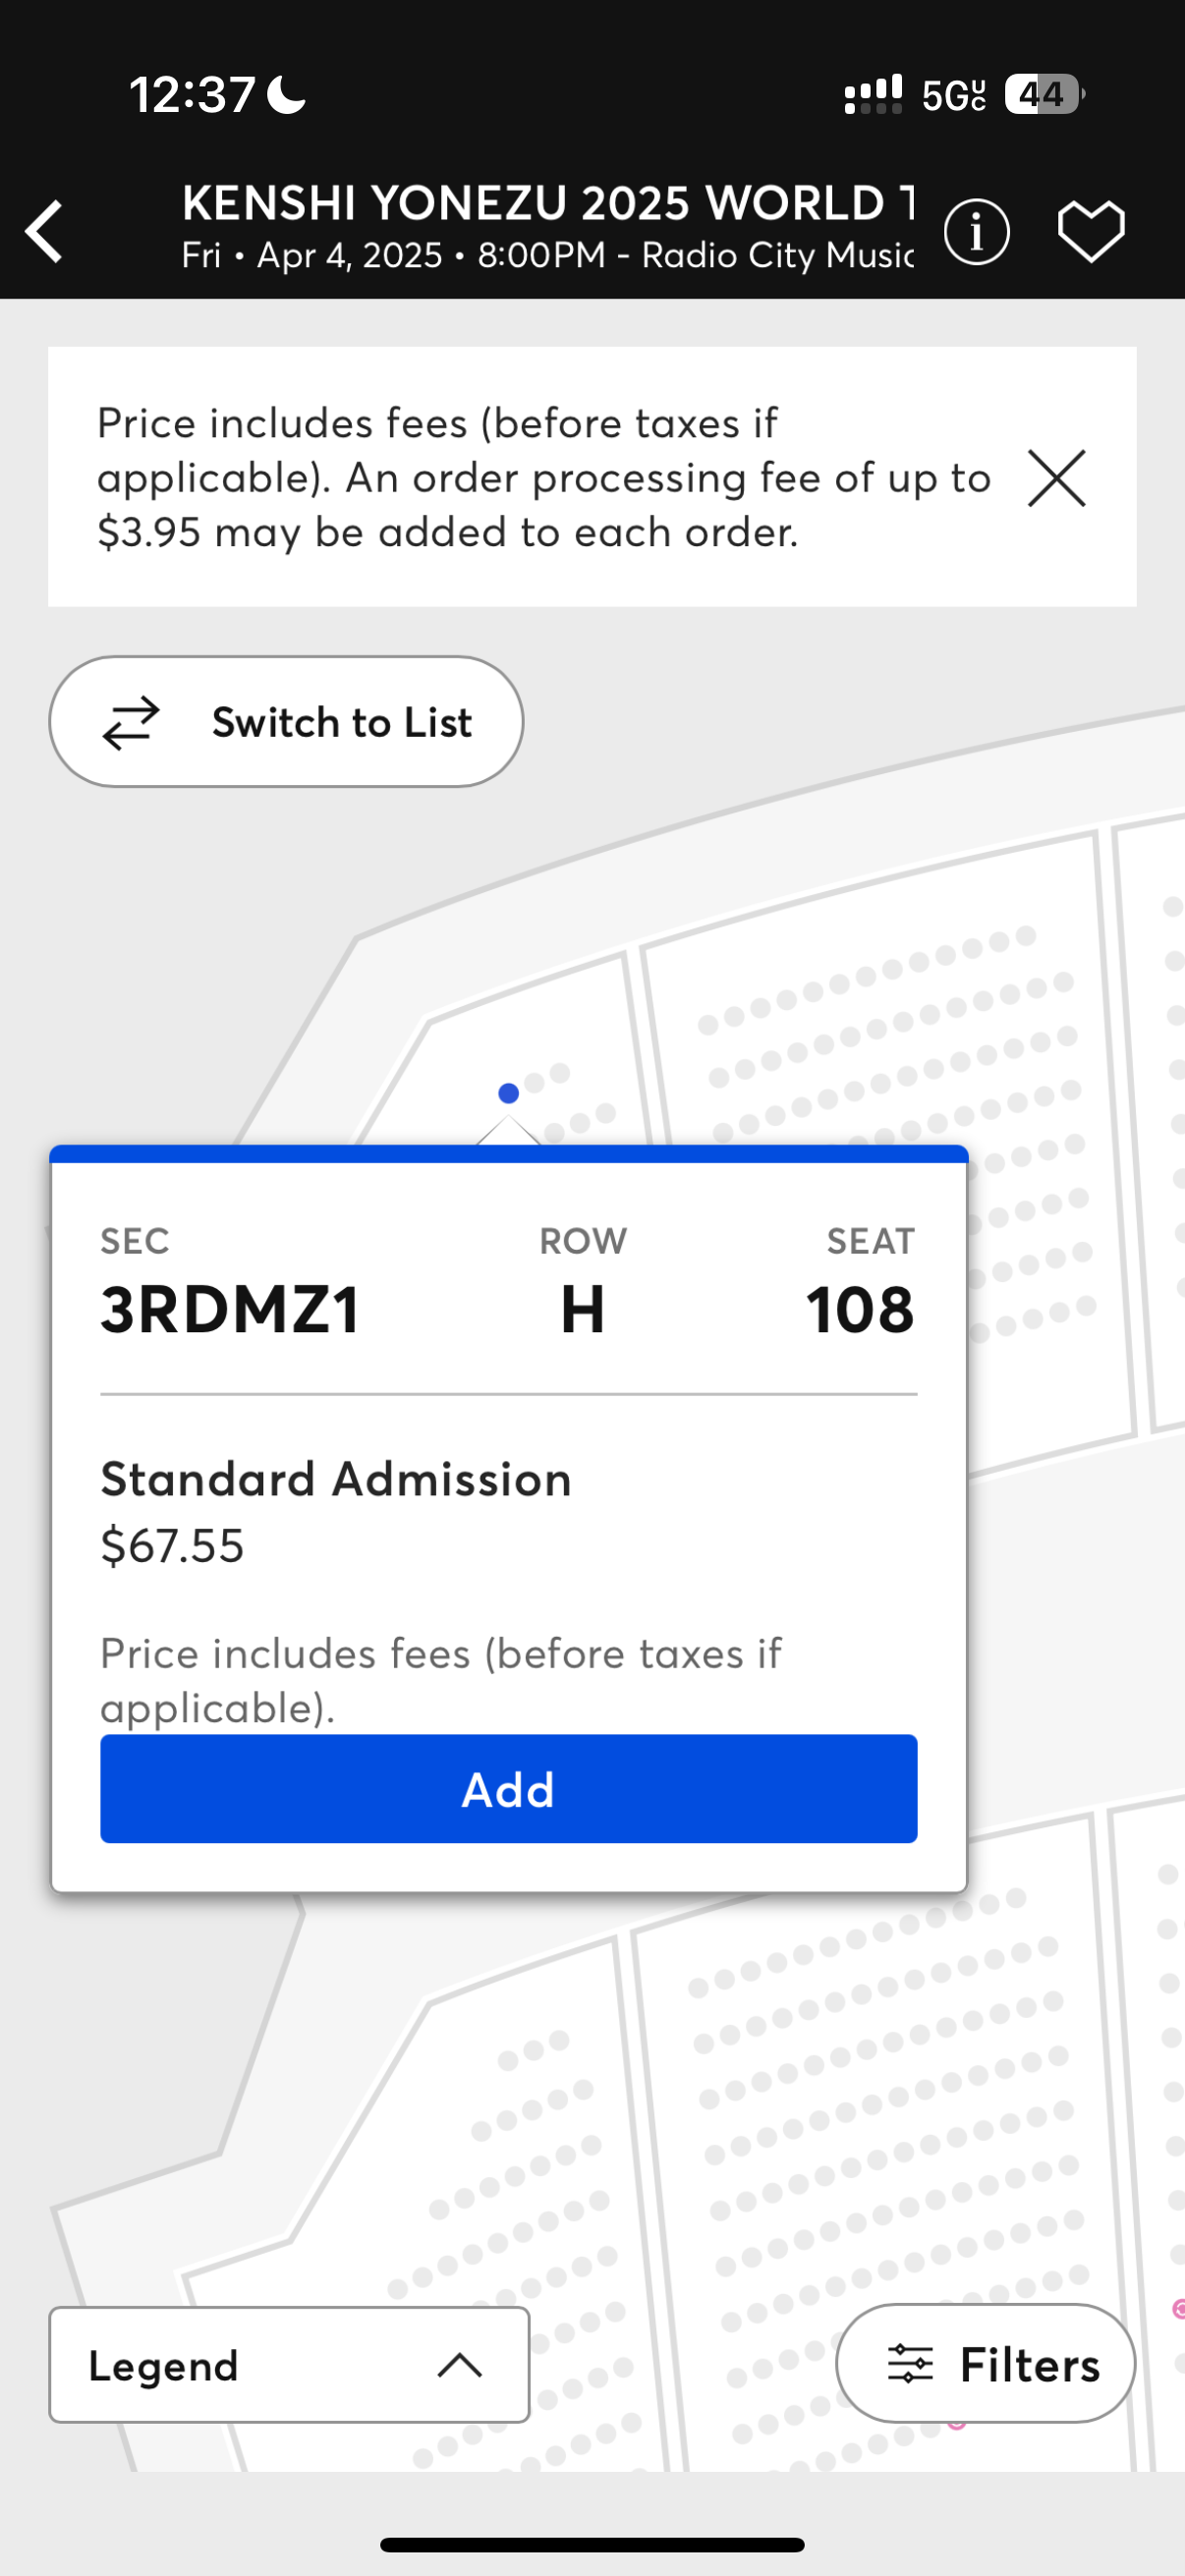Switch to List view
The height and width of the screenshot is (2576, 1185).
point(286,722)
